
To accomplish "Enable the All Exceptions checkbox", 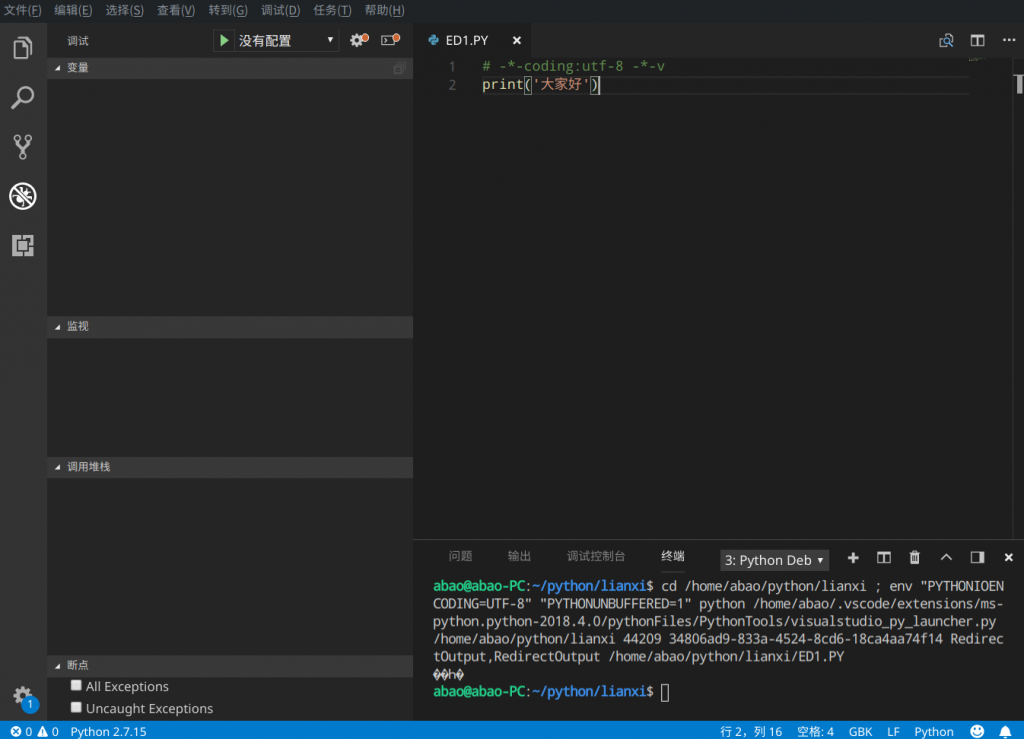I will coord(76,686).
